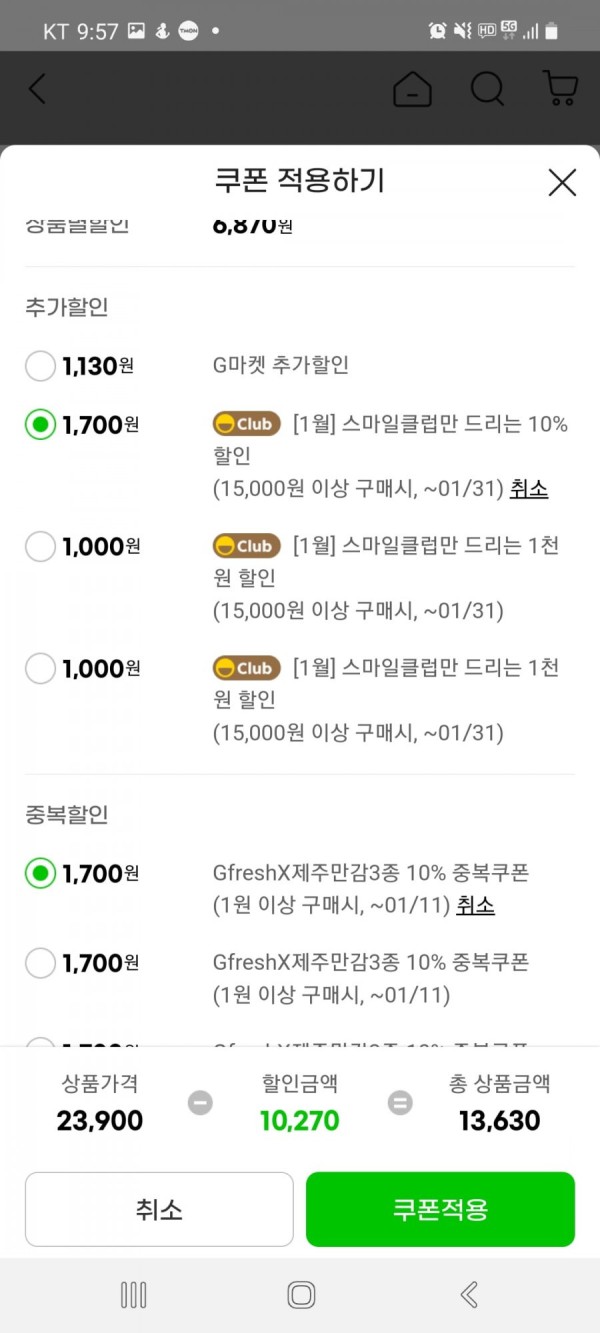Tap the alarm icon in status bar
Image resolution: width=600 pixels, height=1333 pixels.
pos(437,31)
